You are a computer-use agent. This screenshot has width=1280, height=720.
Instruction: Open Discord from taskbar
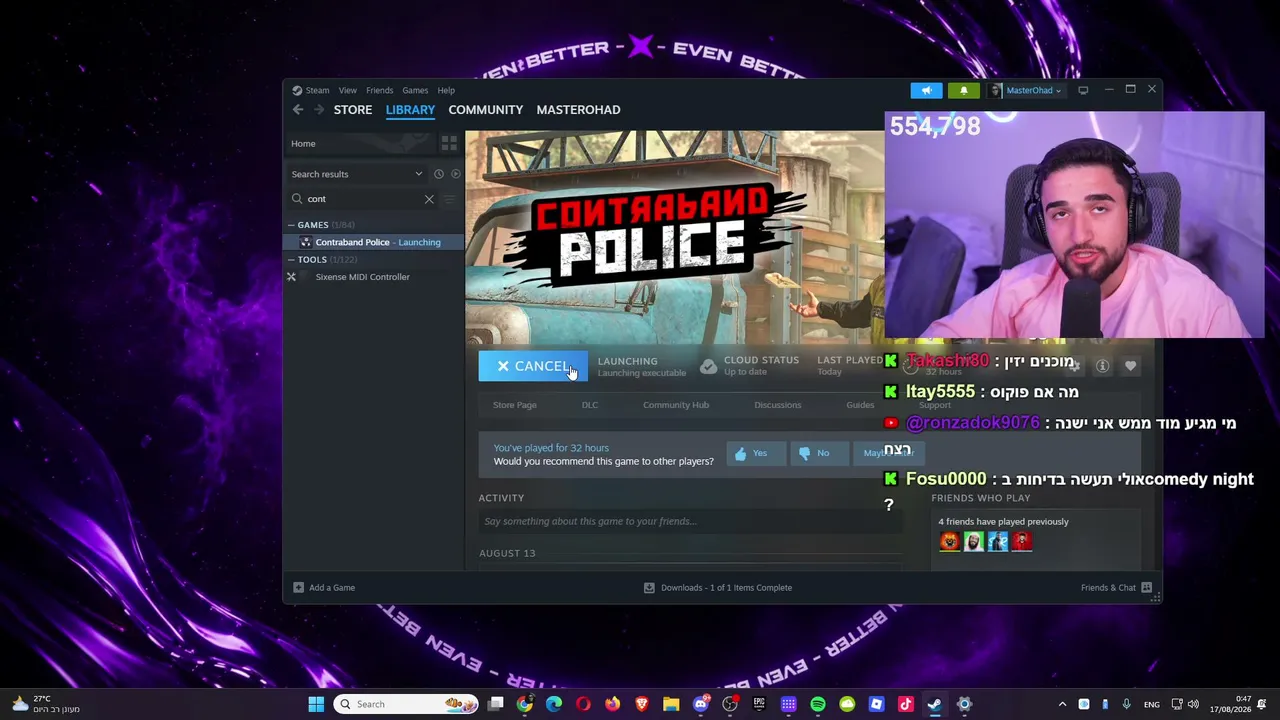tap(701, 704)
